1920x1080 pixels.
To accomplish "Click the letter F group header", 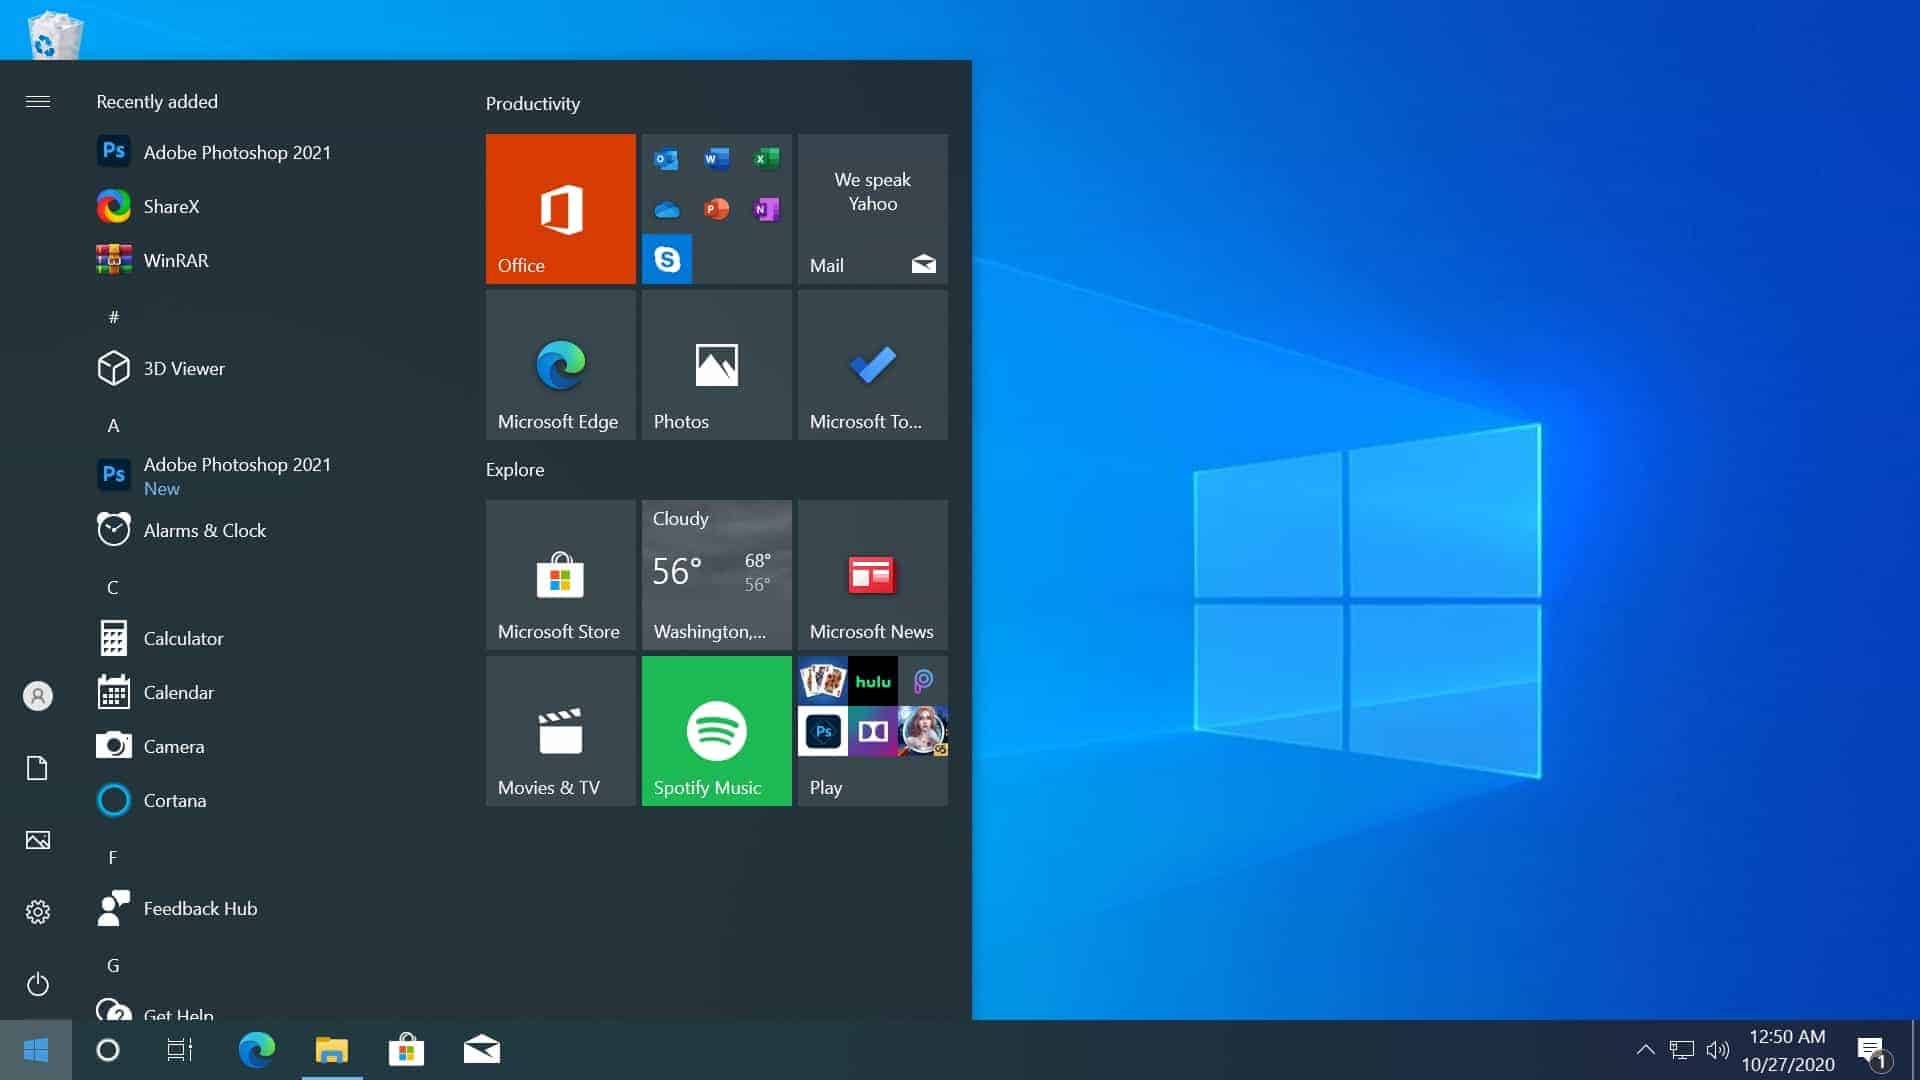I will coord(113,857).
